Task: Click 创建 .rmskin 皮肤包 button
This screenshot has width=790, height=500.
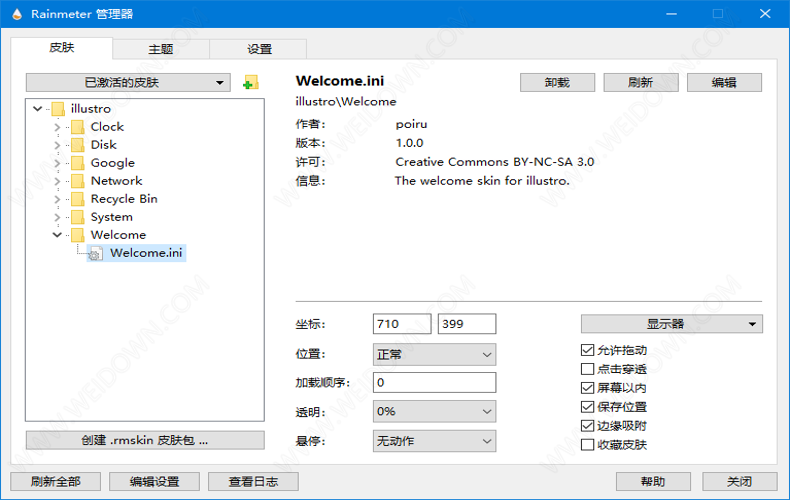Action: coord(145,441)
